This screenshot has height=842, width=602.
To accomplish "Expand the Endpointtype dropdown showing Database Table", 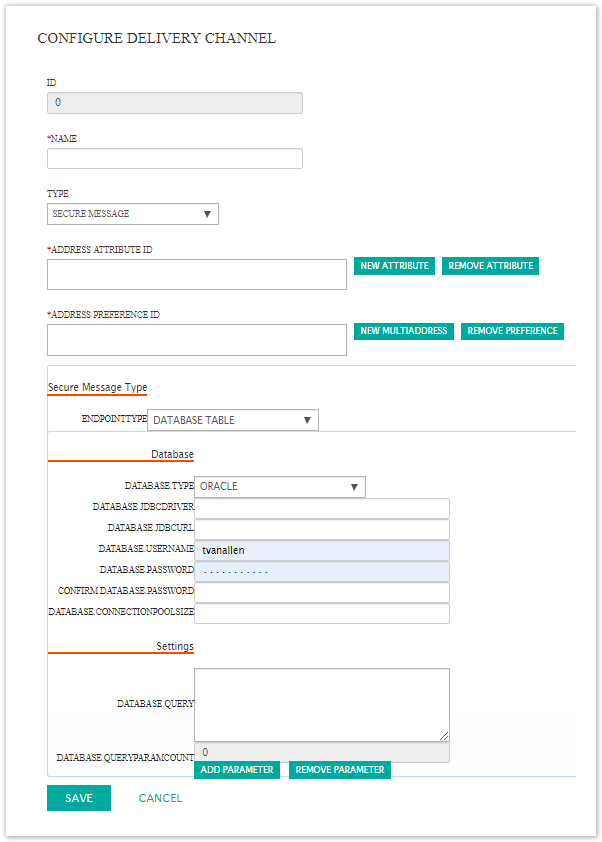I will click(x=232, y=420).
